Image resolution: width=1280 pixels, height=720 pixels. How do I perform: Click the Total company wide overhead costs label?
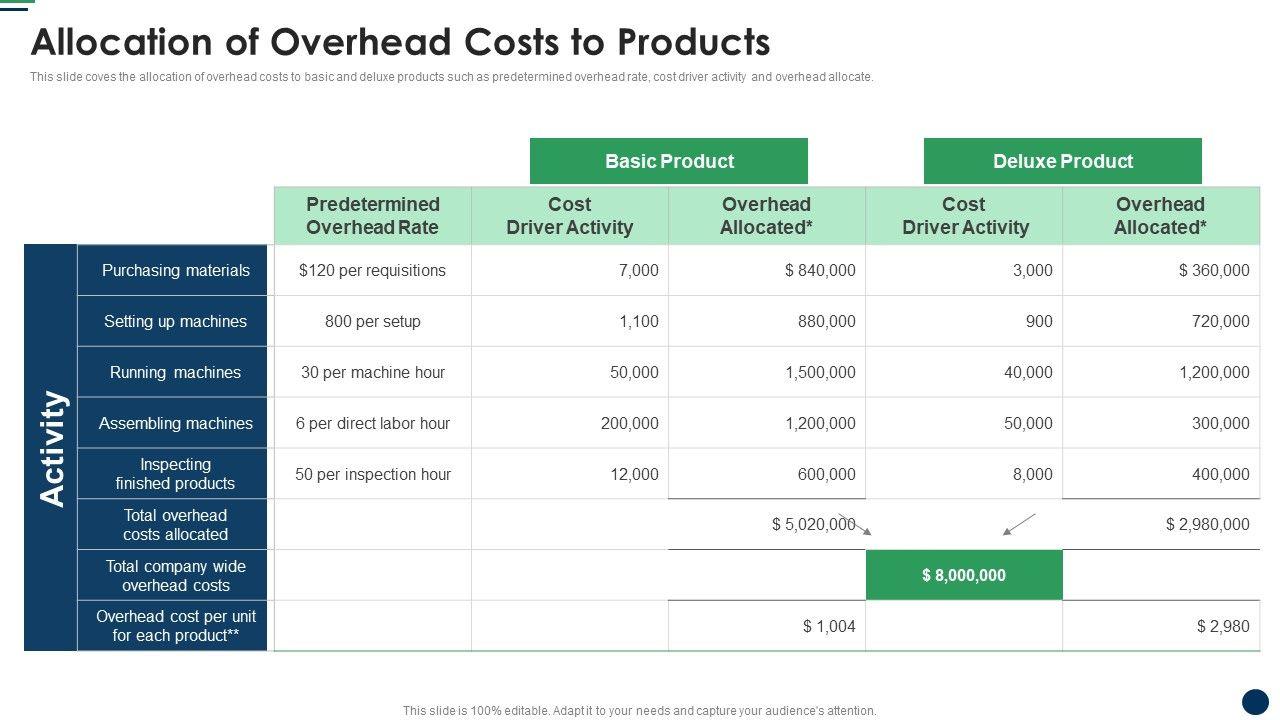(x=175, y=576)
